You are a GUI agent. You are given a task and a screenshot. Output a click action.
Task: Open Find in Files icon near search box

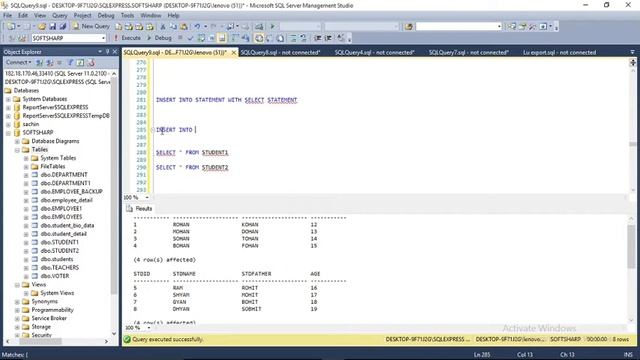(x=408, y=27)
